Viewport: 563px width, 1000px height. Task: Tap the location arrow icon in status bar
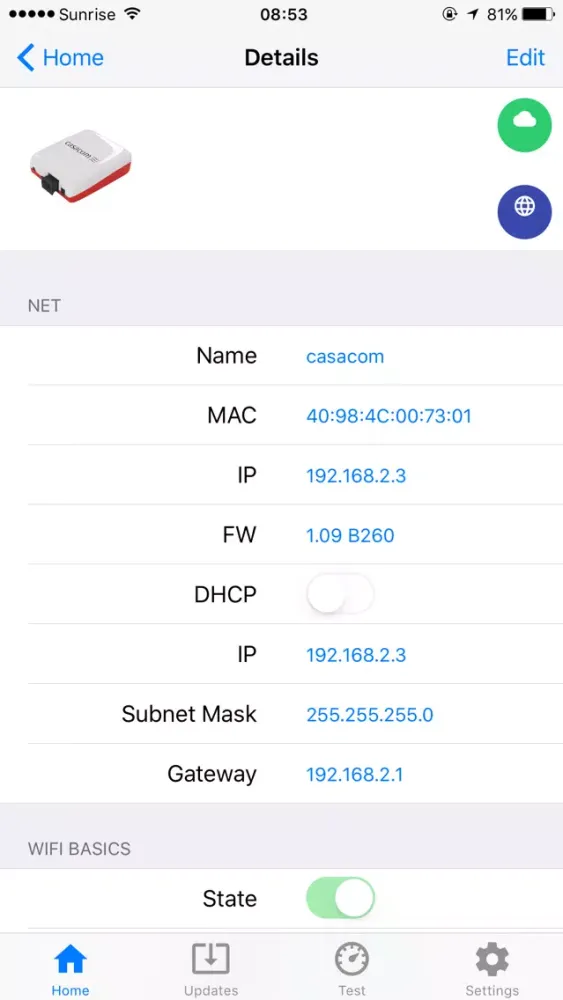point(472,14)
